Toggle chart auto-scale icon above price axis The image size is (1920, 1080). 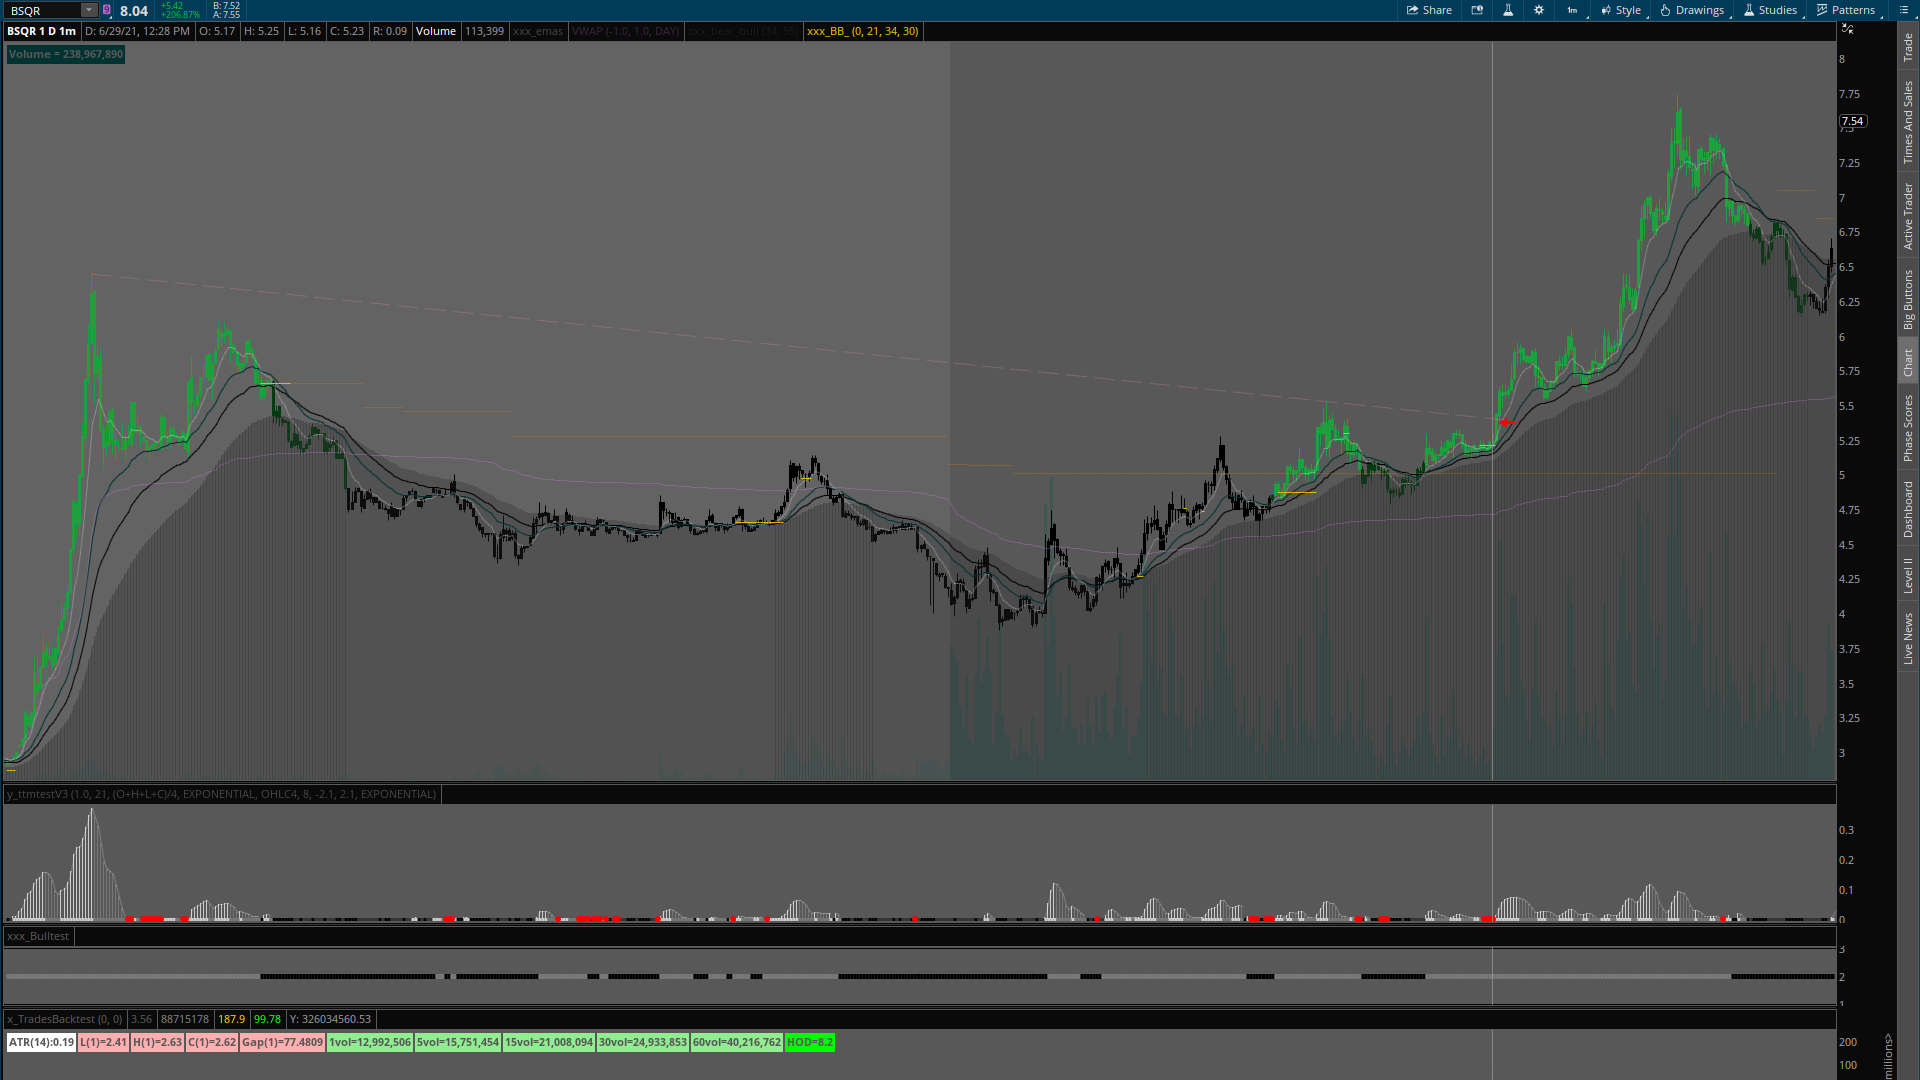[1848, 29]
